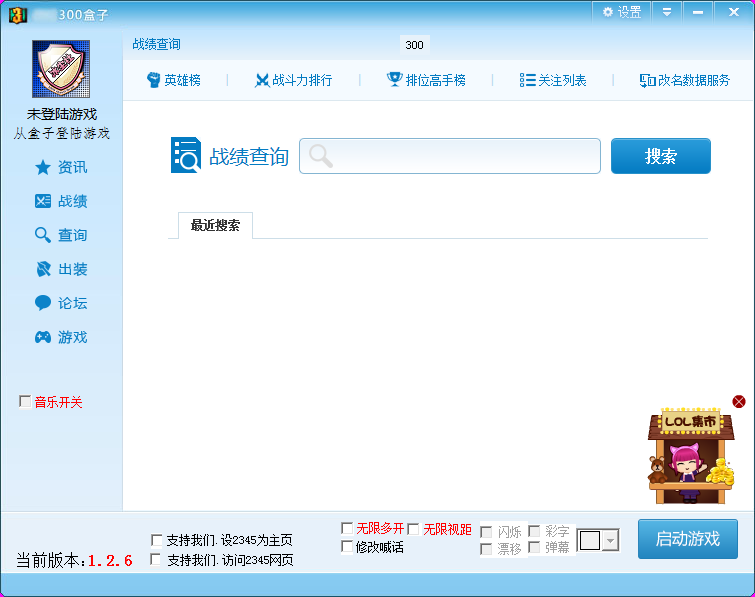Open the 关注列表 follow list tab
This screenshot has width=755, height=597.
click(553, 80)
